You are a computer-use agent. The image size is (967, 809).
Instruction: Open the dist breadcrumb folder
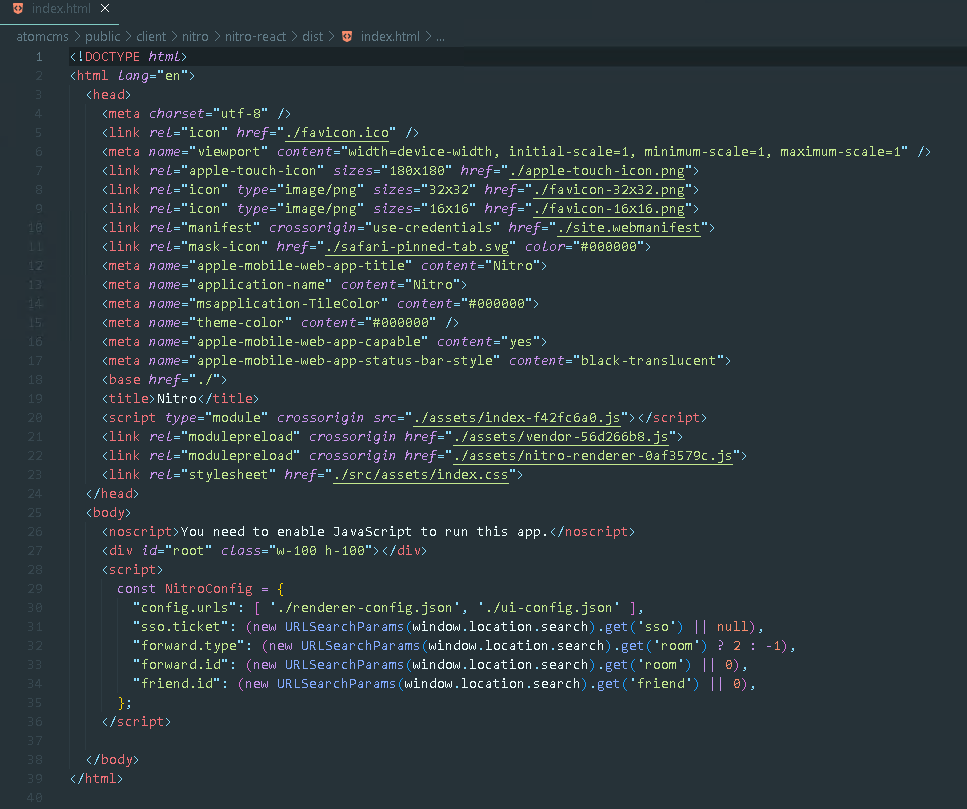pos(313,36)
